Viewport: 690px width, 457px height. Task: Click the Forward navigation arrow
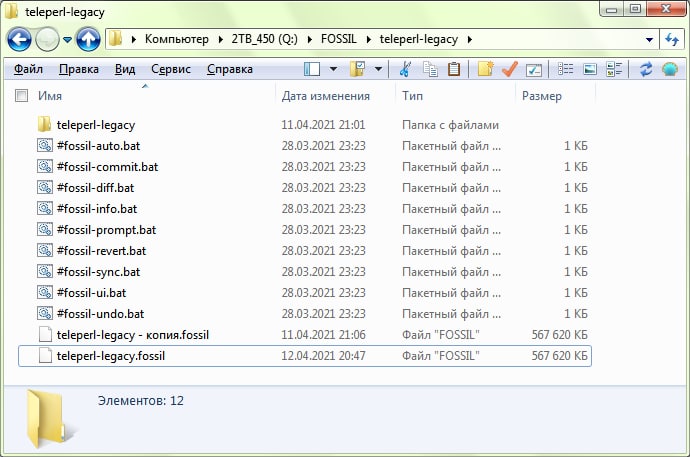tap(47, 40)
